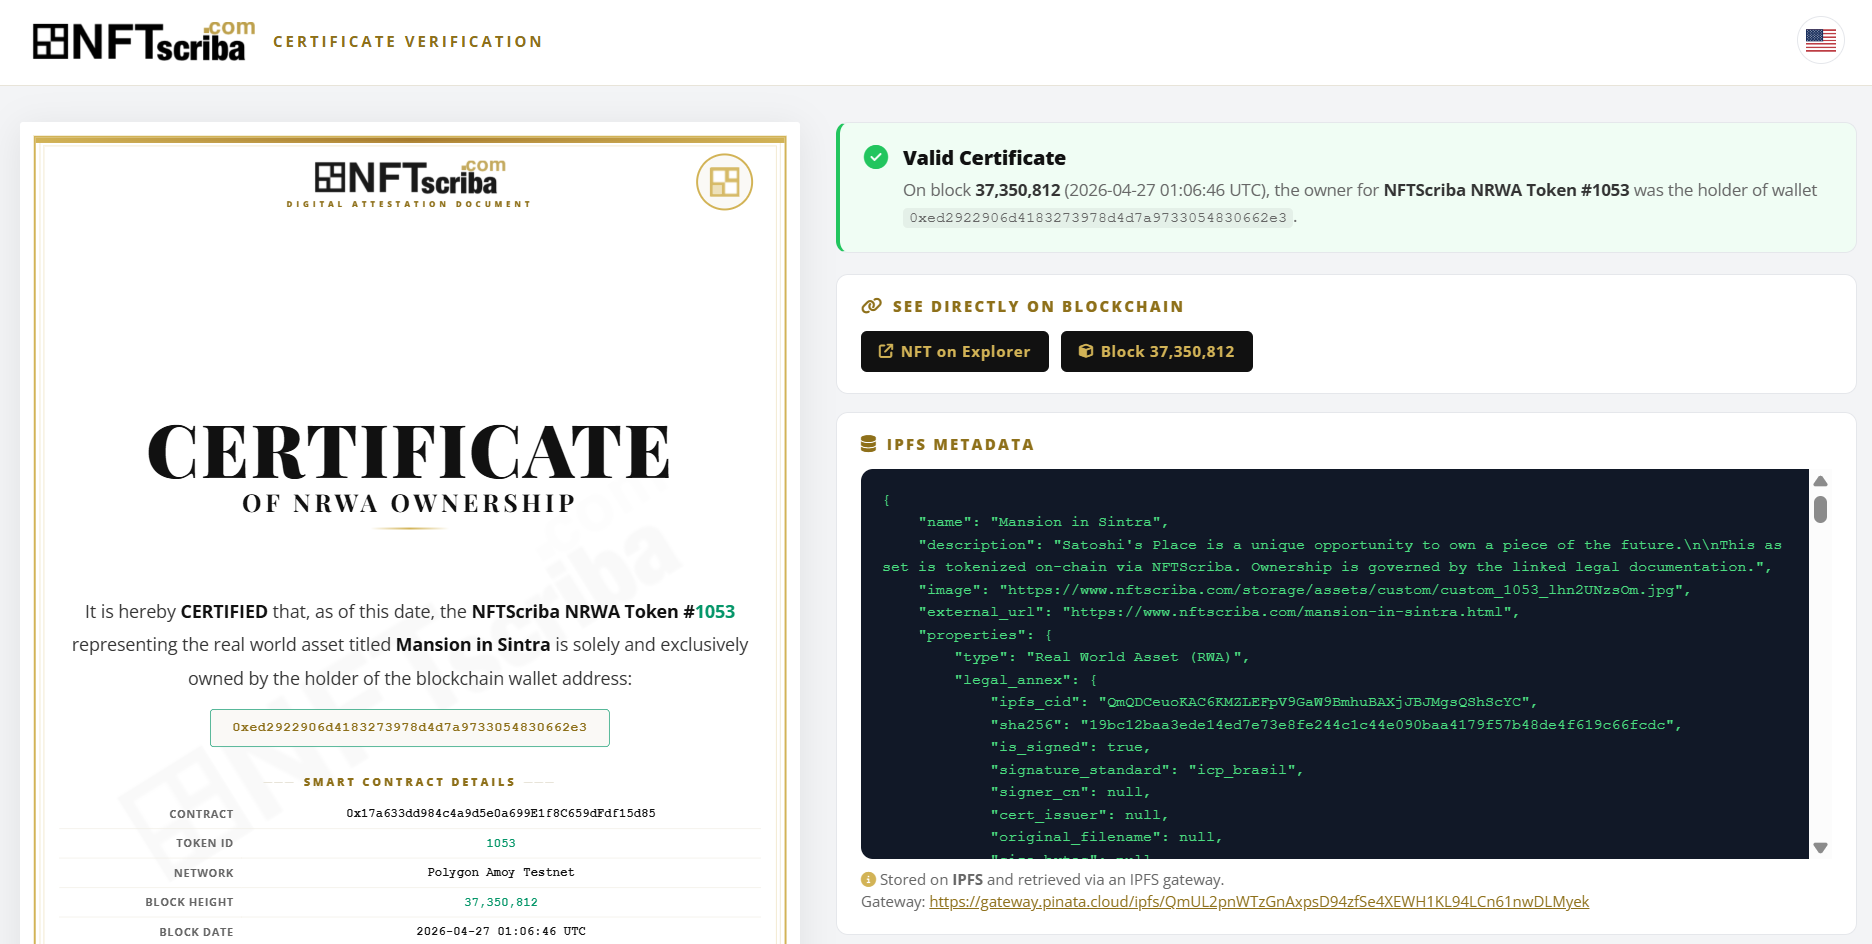Click the gold seal emblem on certificate
This screenshot has width=1872, height=944.
[724, 182]
